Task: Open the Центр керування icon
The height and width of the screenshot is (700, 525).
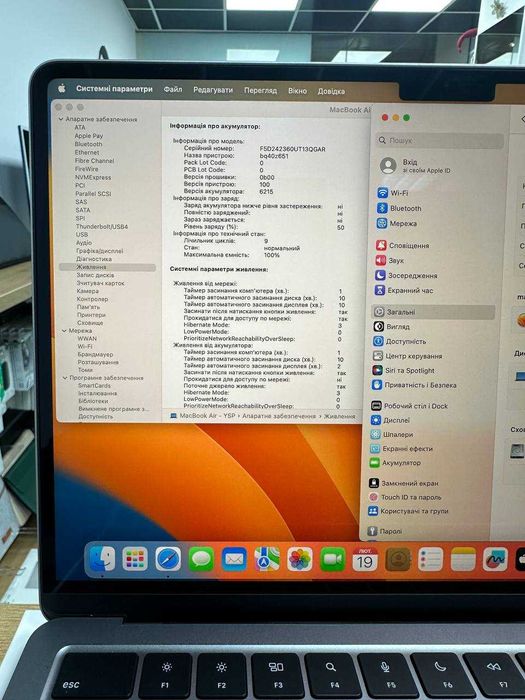Action: [378, 356]
